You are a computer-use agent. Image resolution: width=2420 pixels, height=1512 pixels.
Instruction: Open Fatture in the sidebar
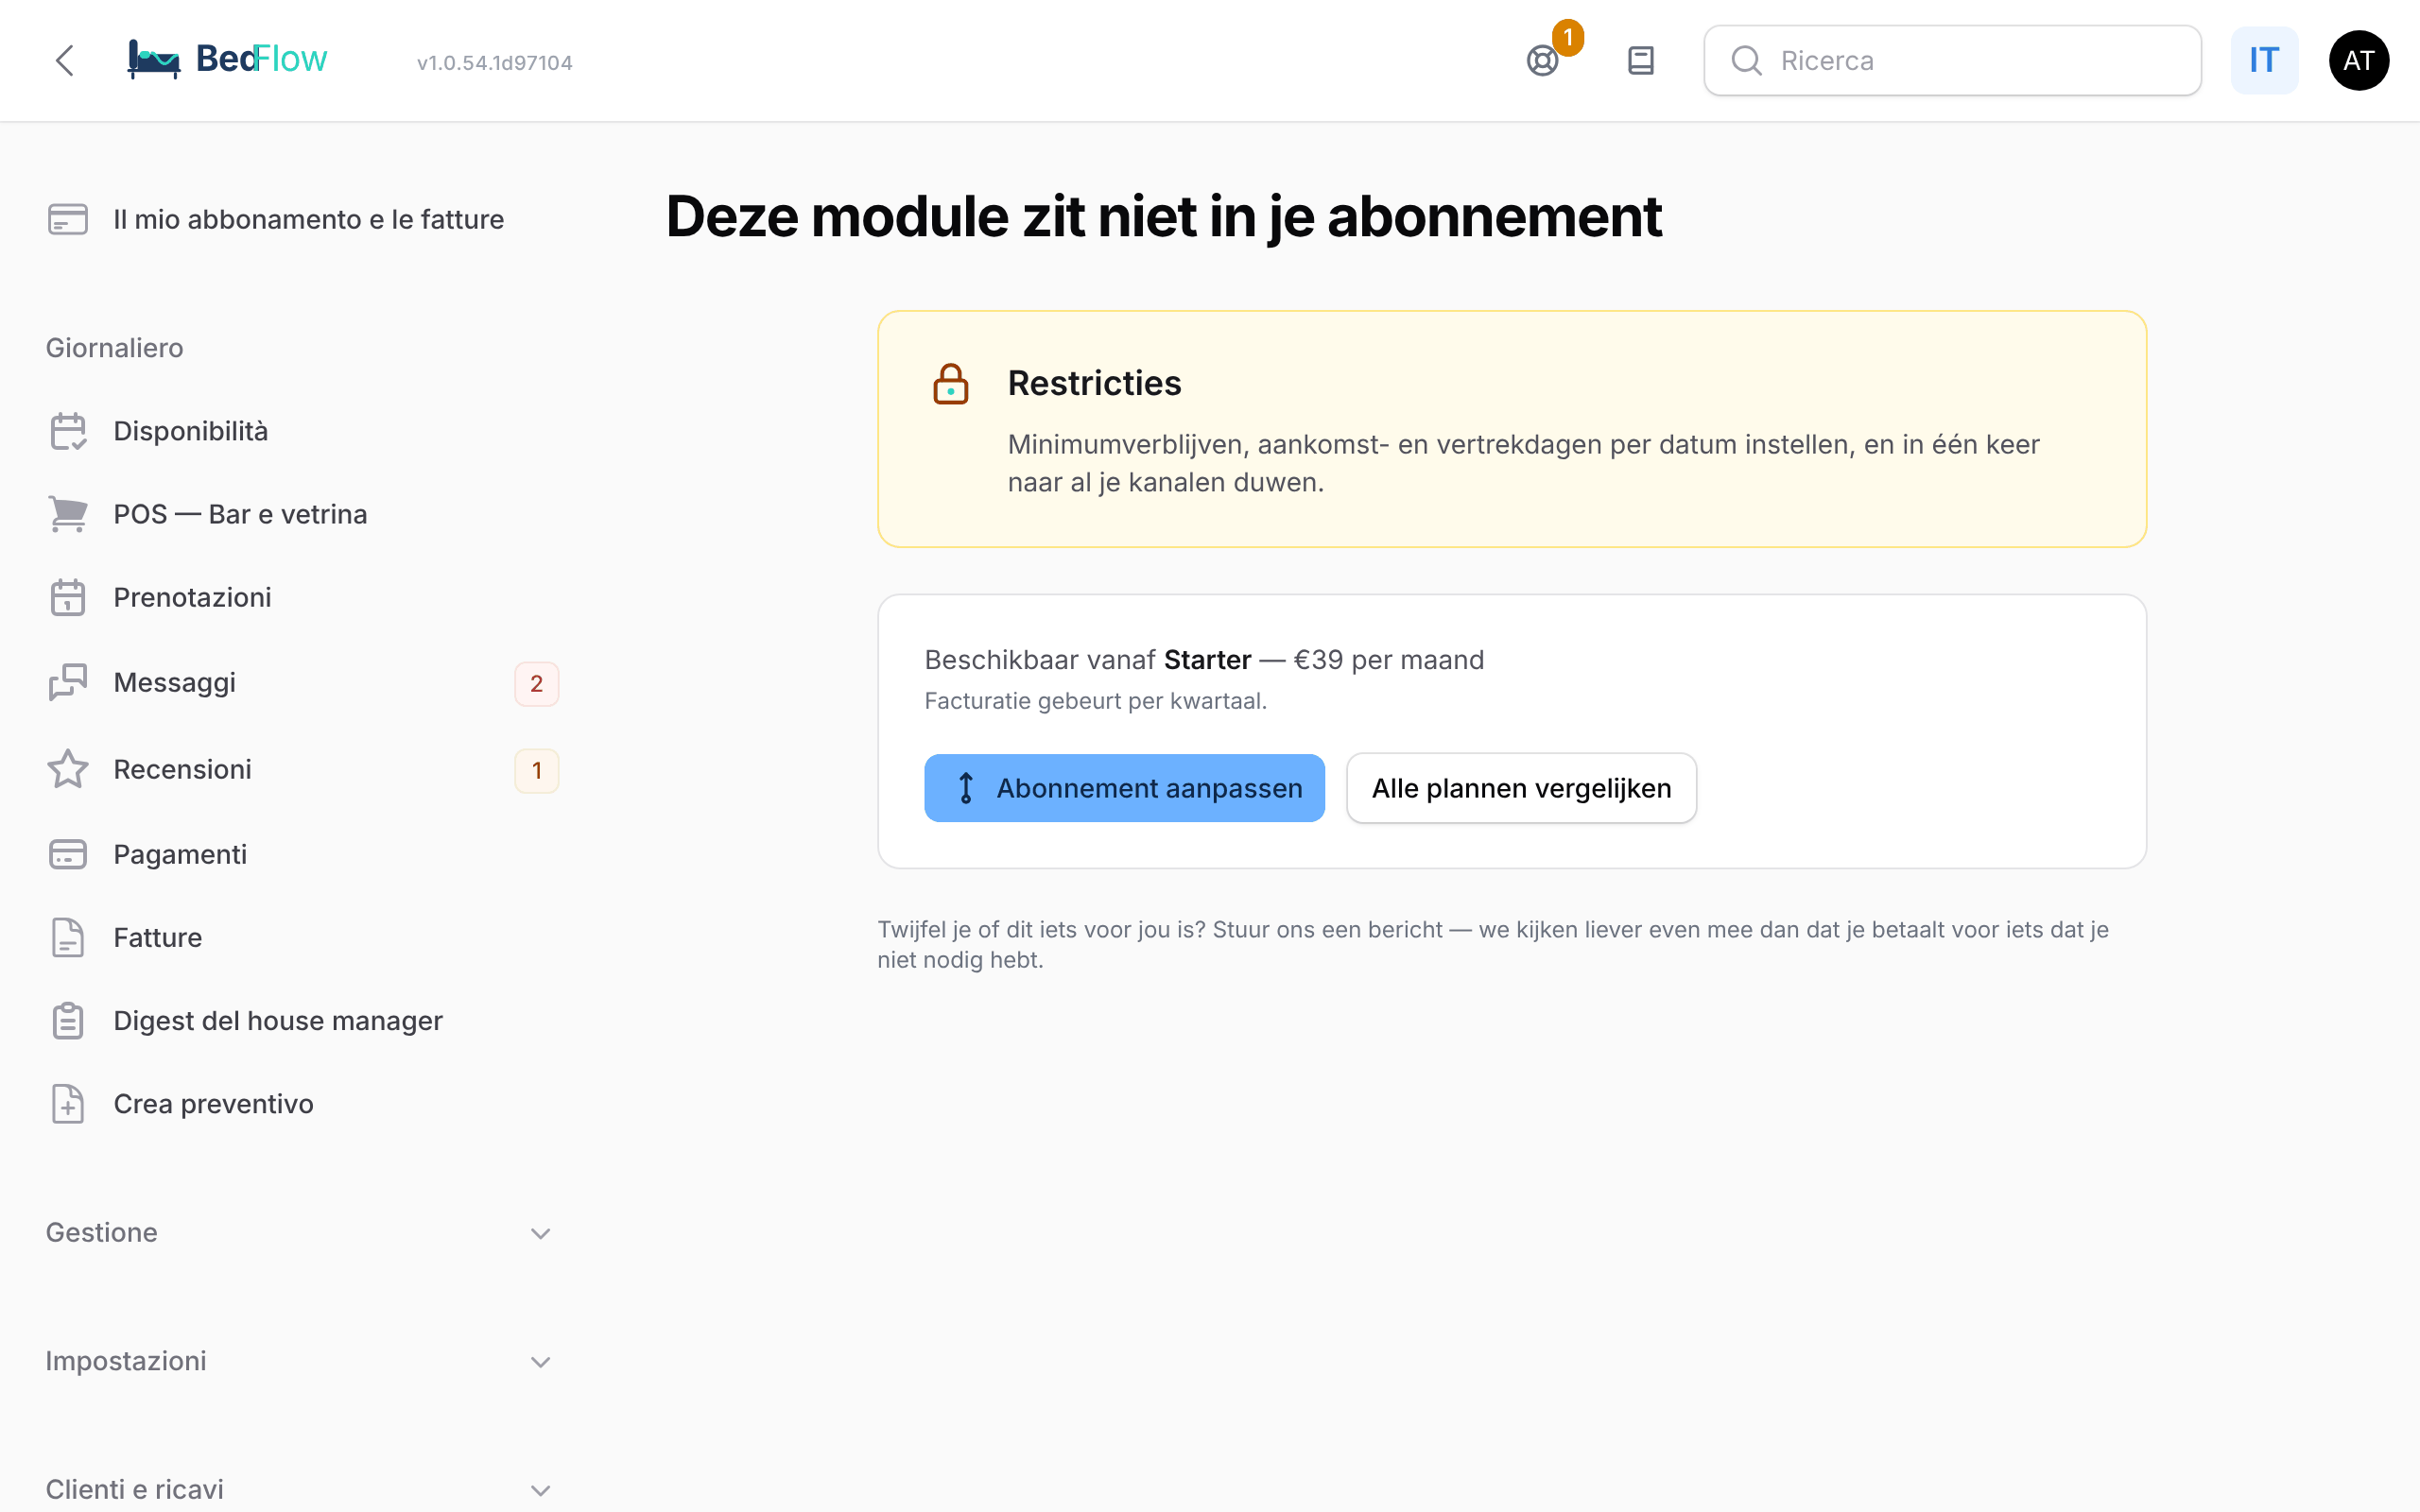[x=158, y=937]
